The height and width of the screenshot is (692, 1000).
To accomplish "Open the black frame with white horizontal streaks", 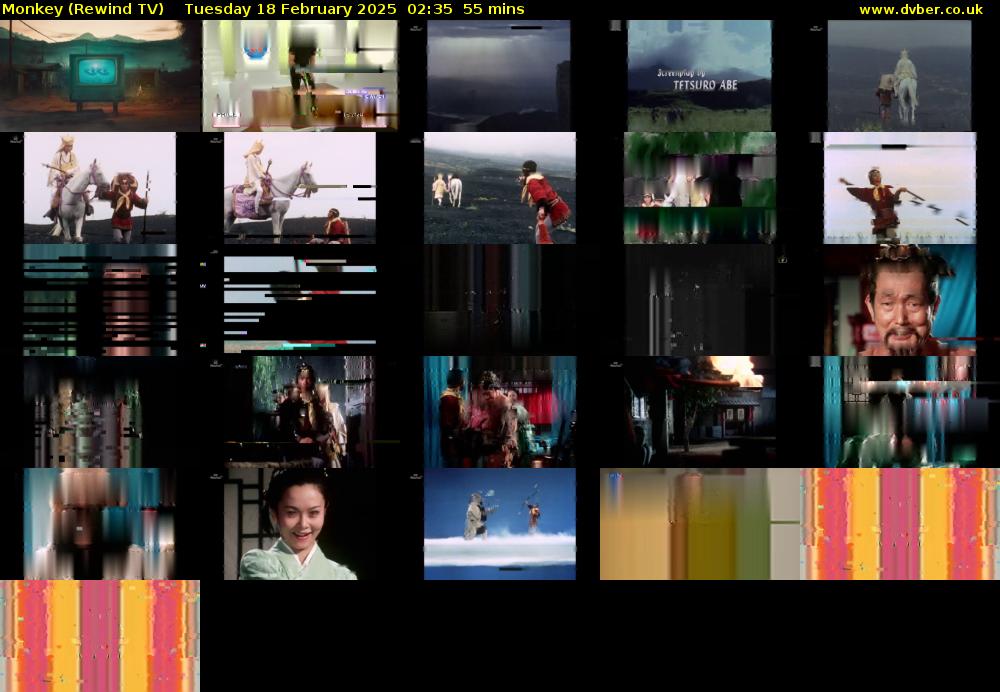I will 300,300.
